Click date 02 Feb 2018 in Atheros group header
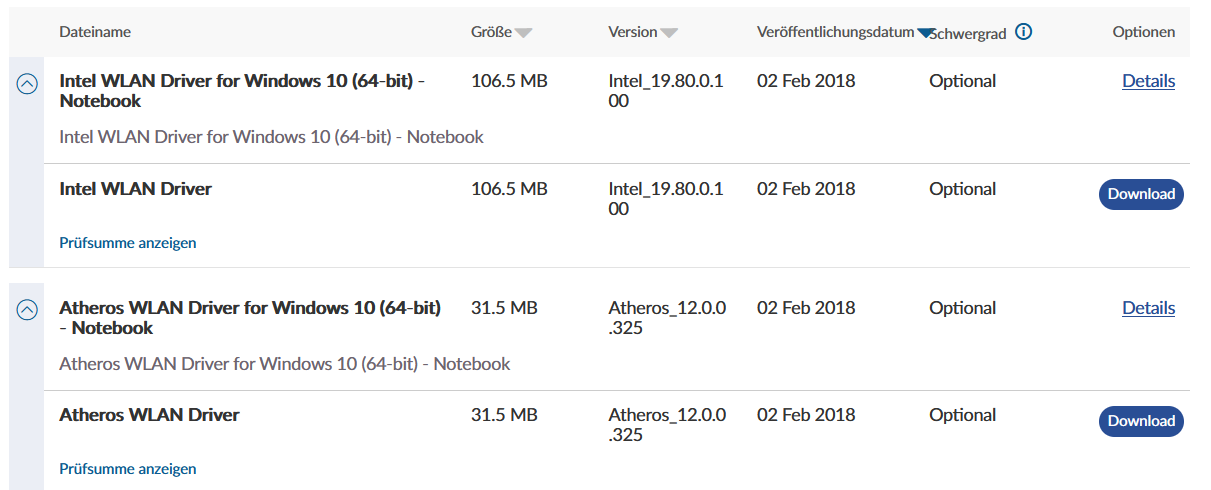1211x490 pixels. (806, 308)
